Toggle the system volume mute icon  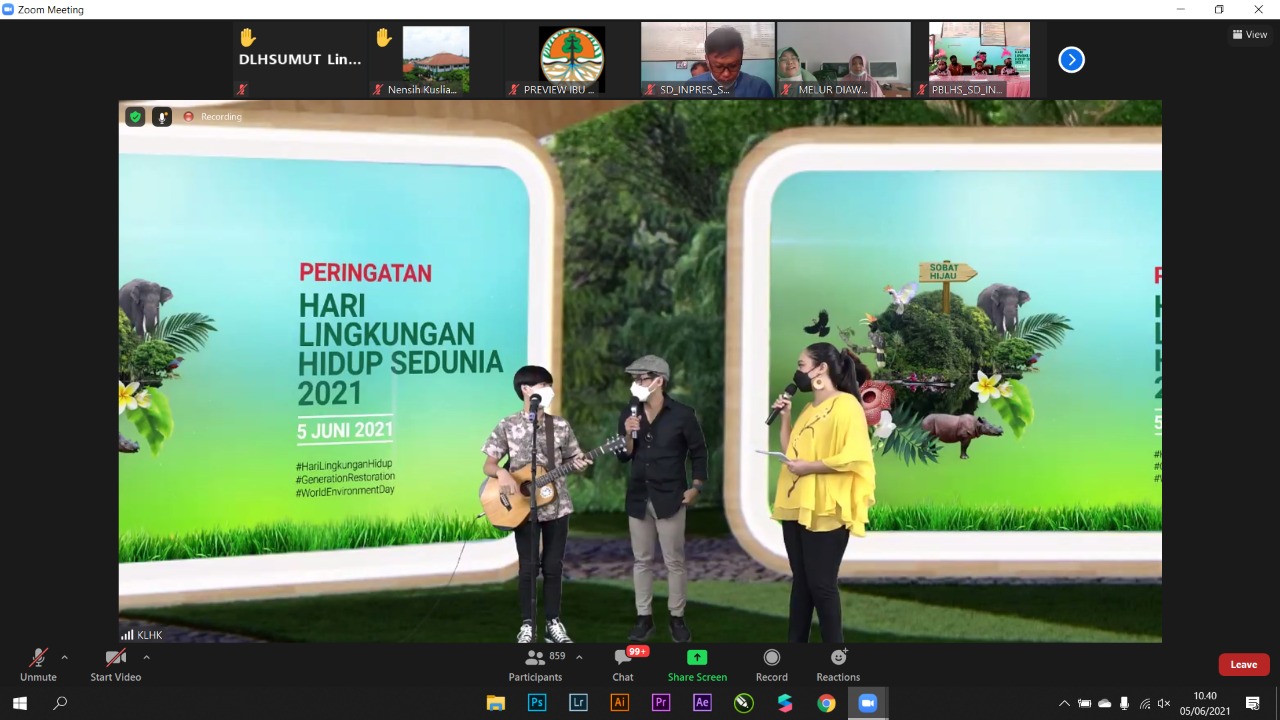click(1164, 703)
